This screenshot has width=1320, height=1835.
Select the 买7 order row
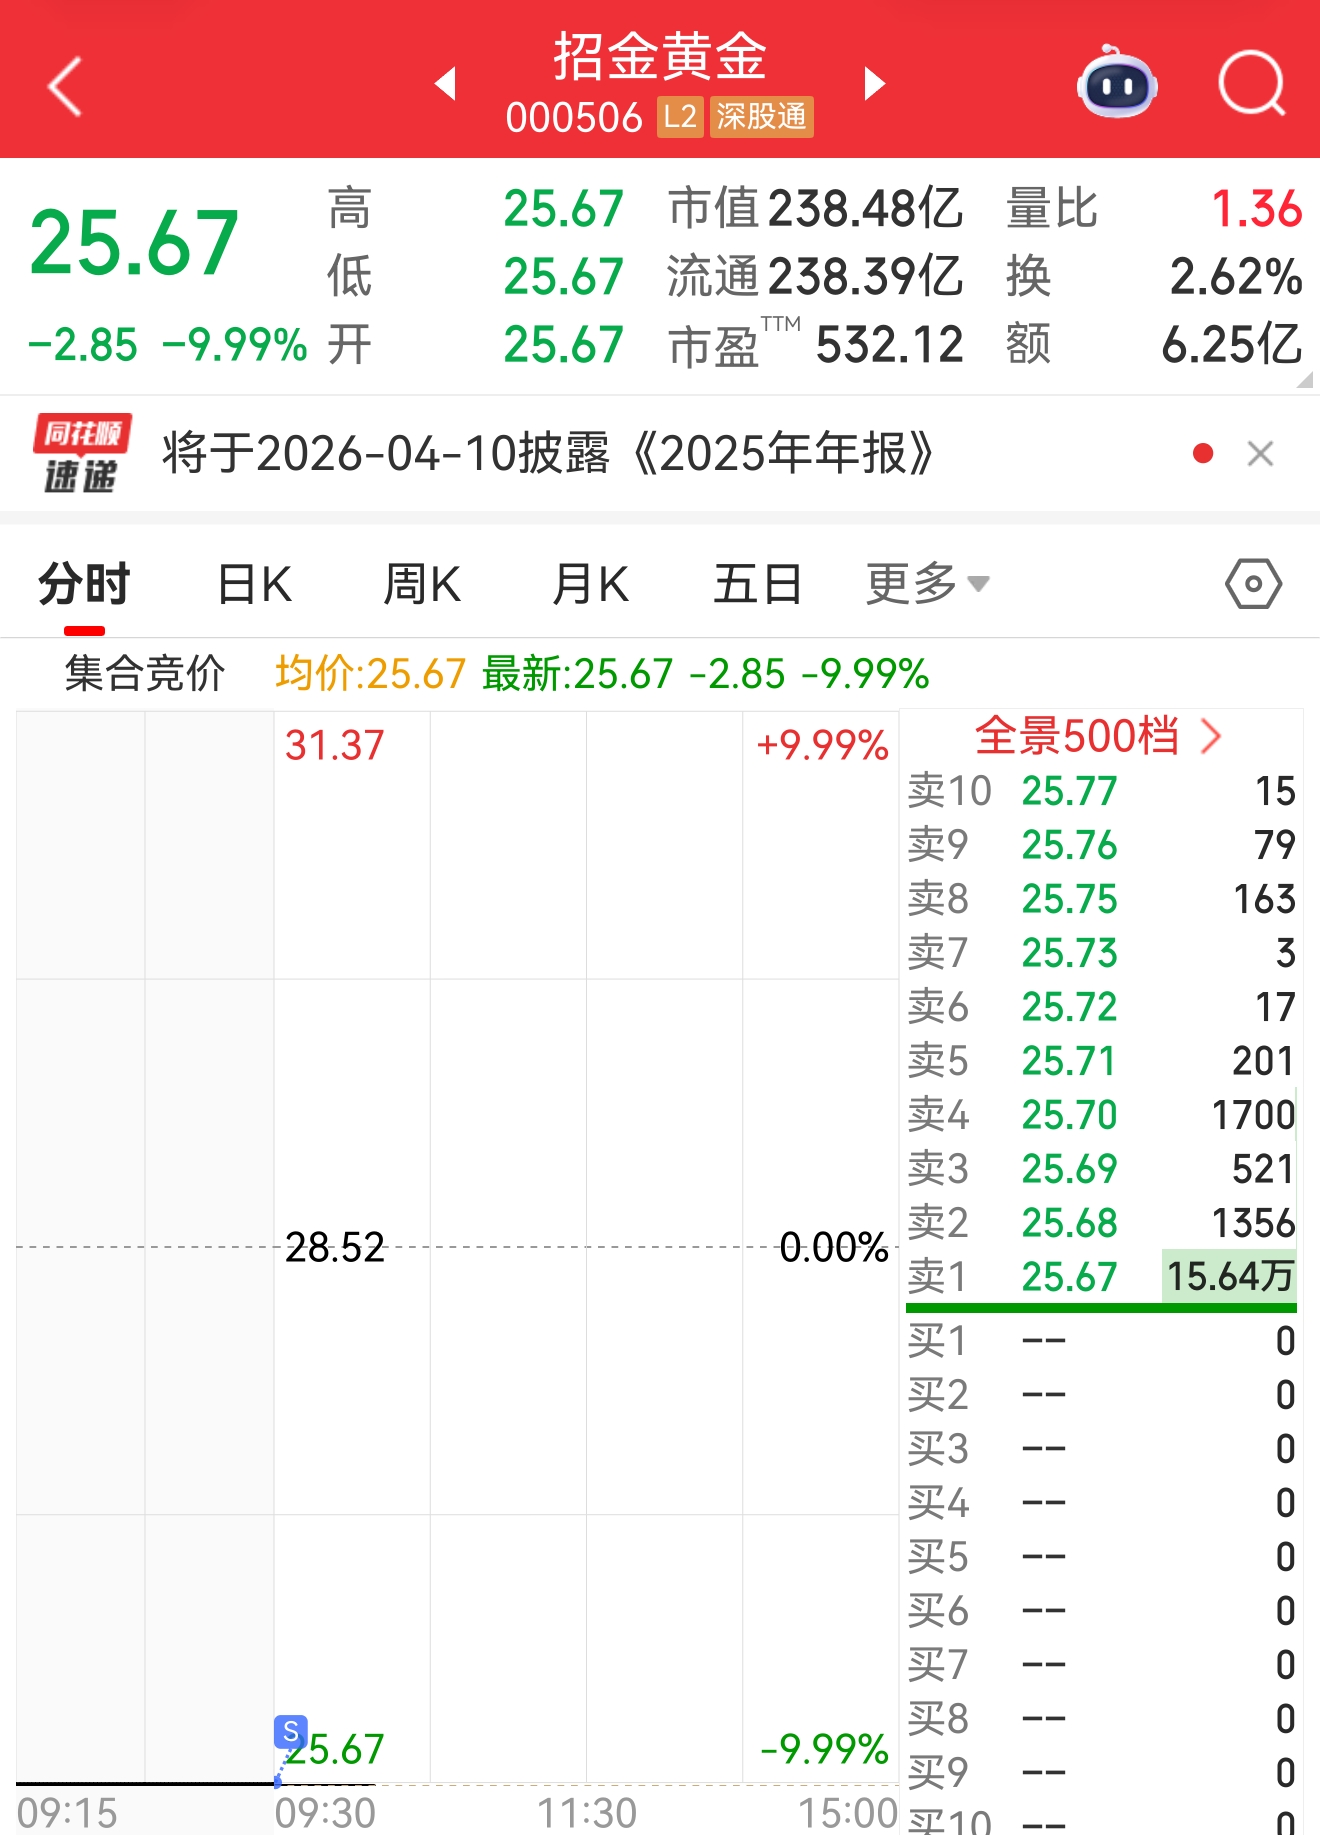[x=1101, y=1665]
